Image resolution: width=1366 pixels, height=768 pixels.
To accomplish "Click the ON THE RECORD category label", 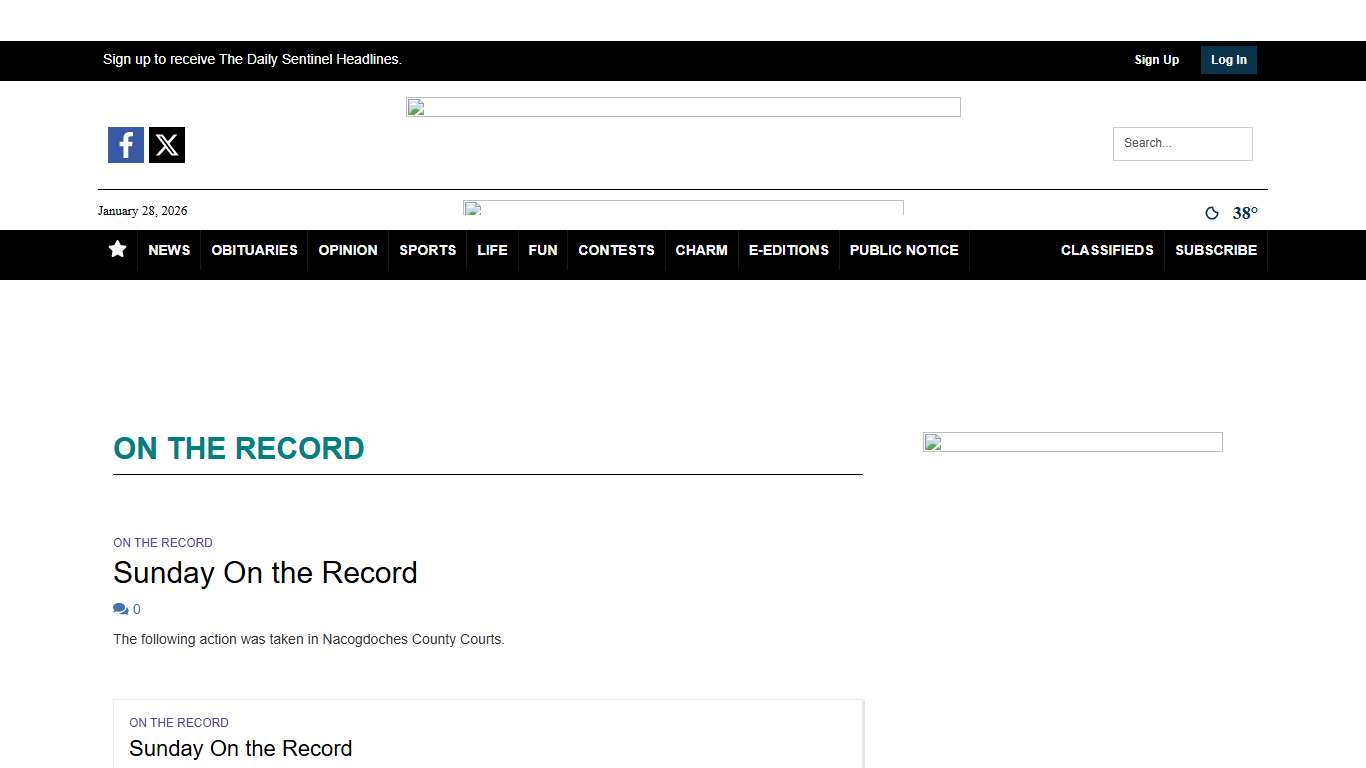I will click(163, 542).
